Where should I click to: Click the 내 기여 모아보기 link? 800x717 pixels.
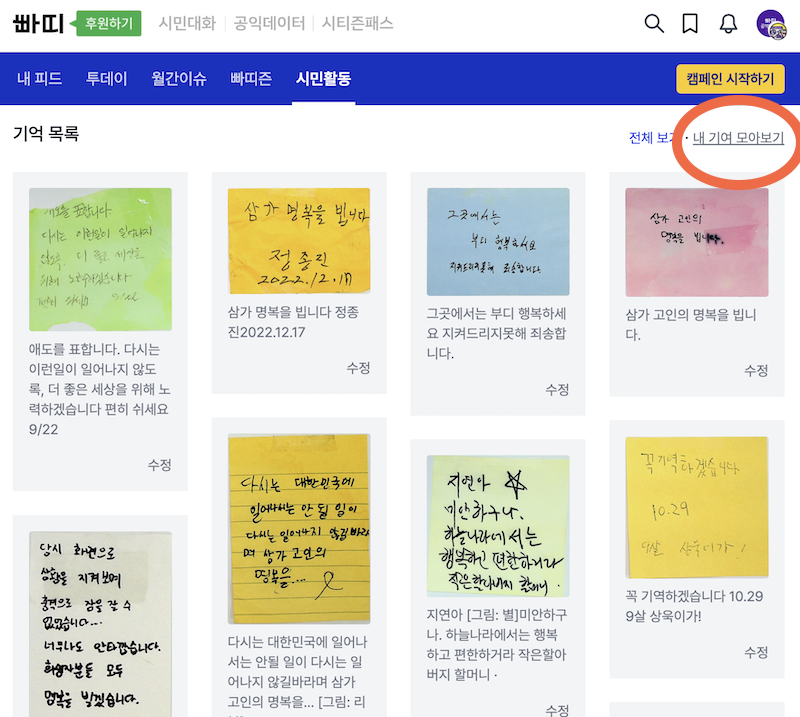(x=738, y=138)
